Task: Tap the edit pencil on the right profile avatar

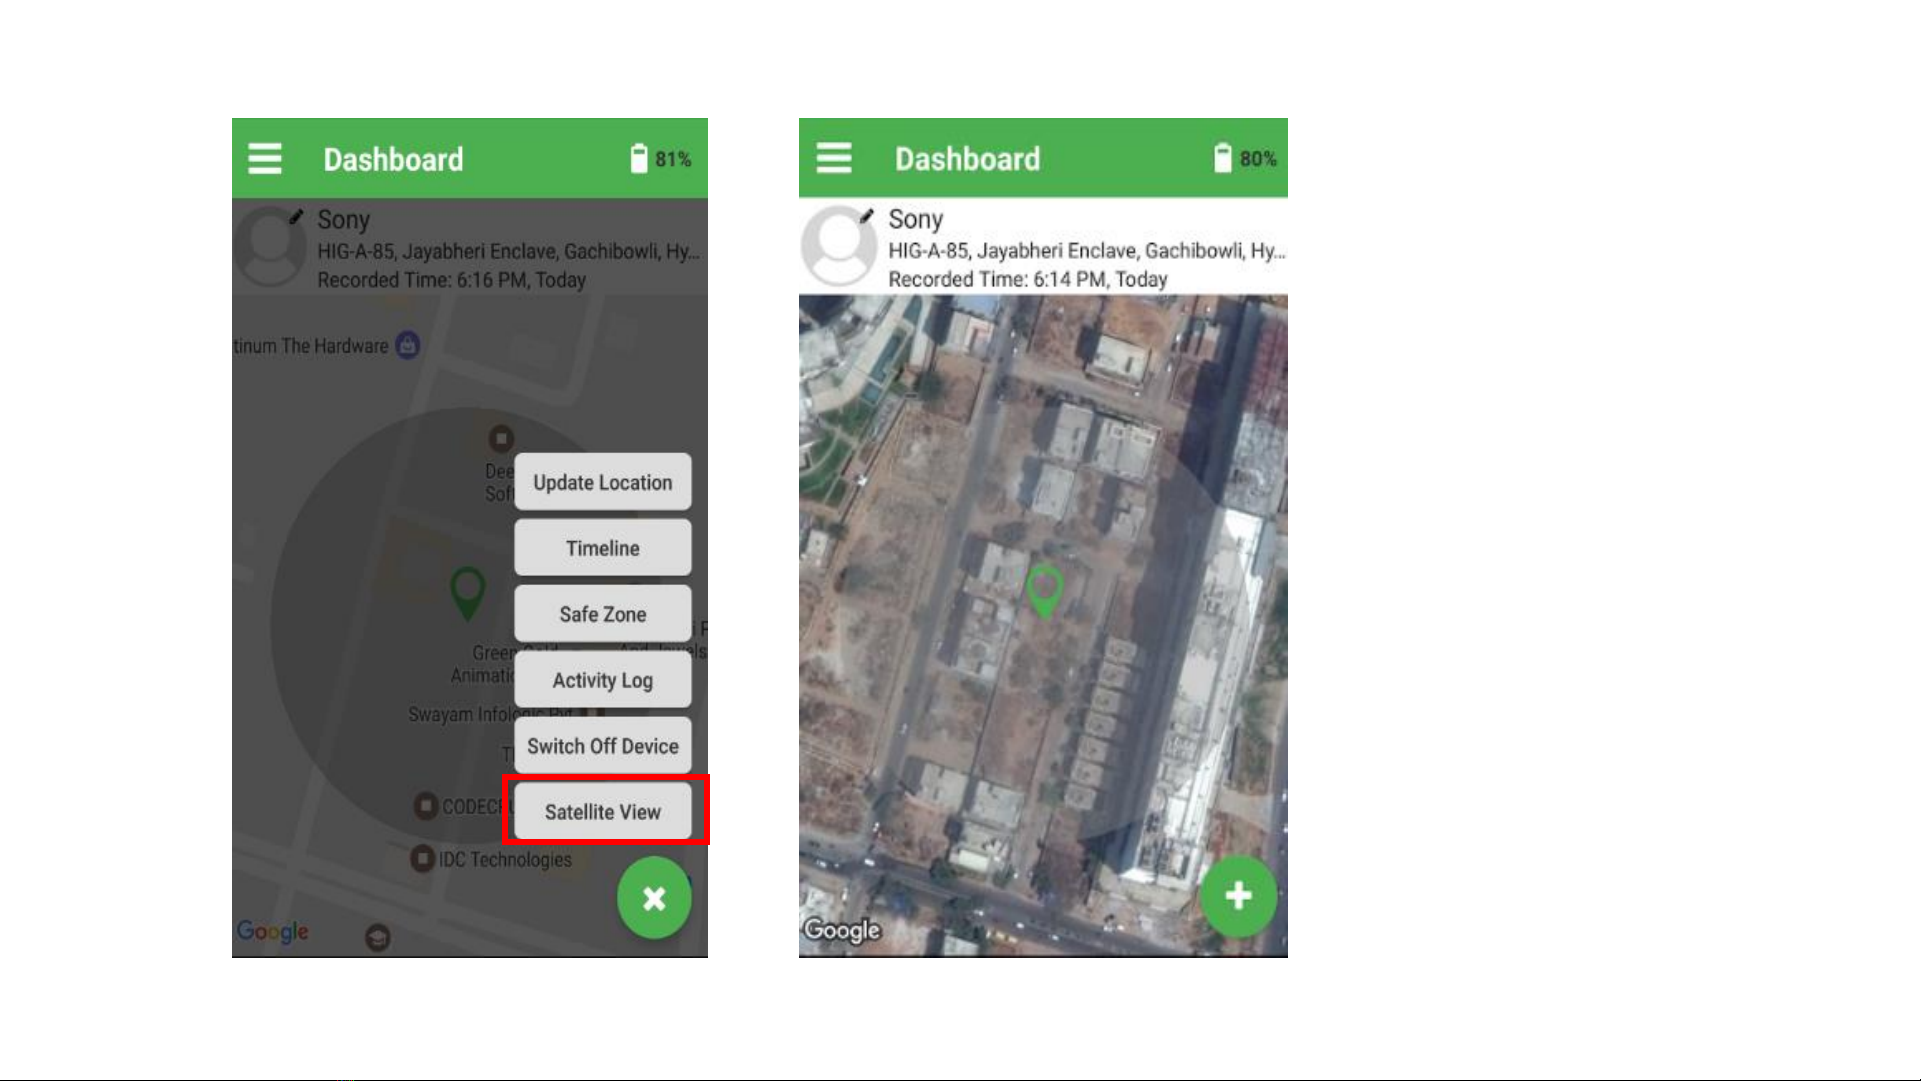Action: (x=867, y=216)
